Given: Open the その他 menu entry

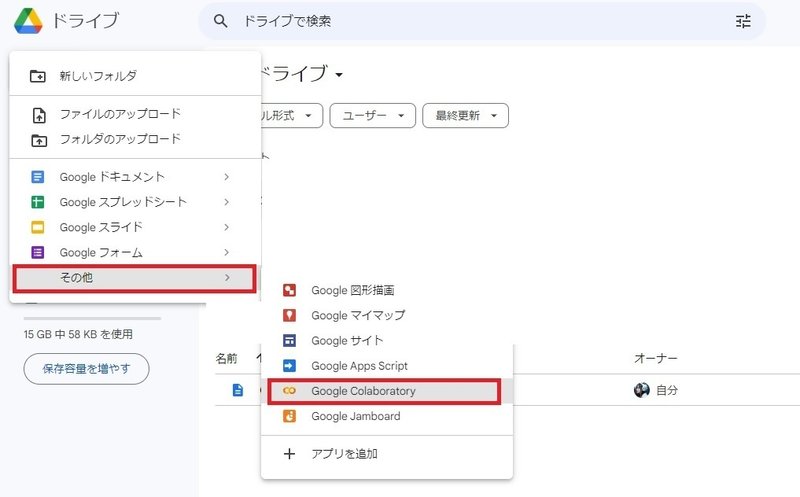Looking at the screenshot, I should (x=134, y=278).
